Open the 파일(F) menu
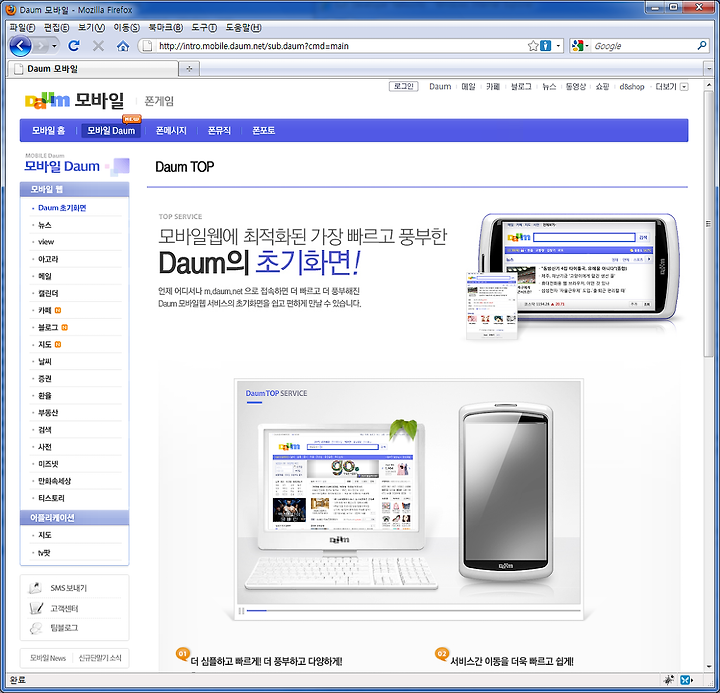Image resolution: width=720 pixels, height=693 pixels. (22, 28)
